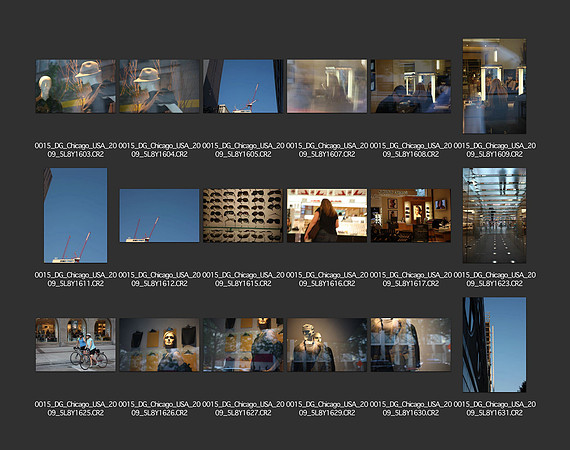Click the filename label ending 5L8Y1626.CR2
The height and width of the screenshot is (450, 570).
(x=160, y=409)
